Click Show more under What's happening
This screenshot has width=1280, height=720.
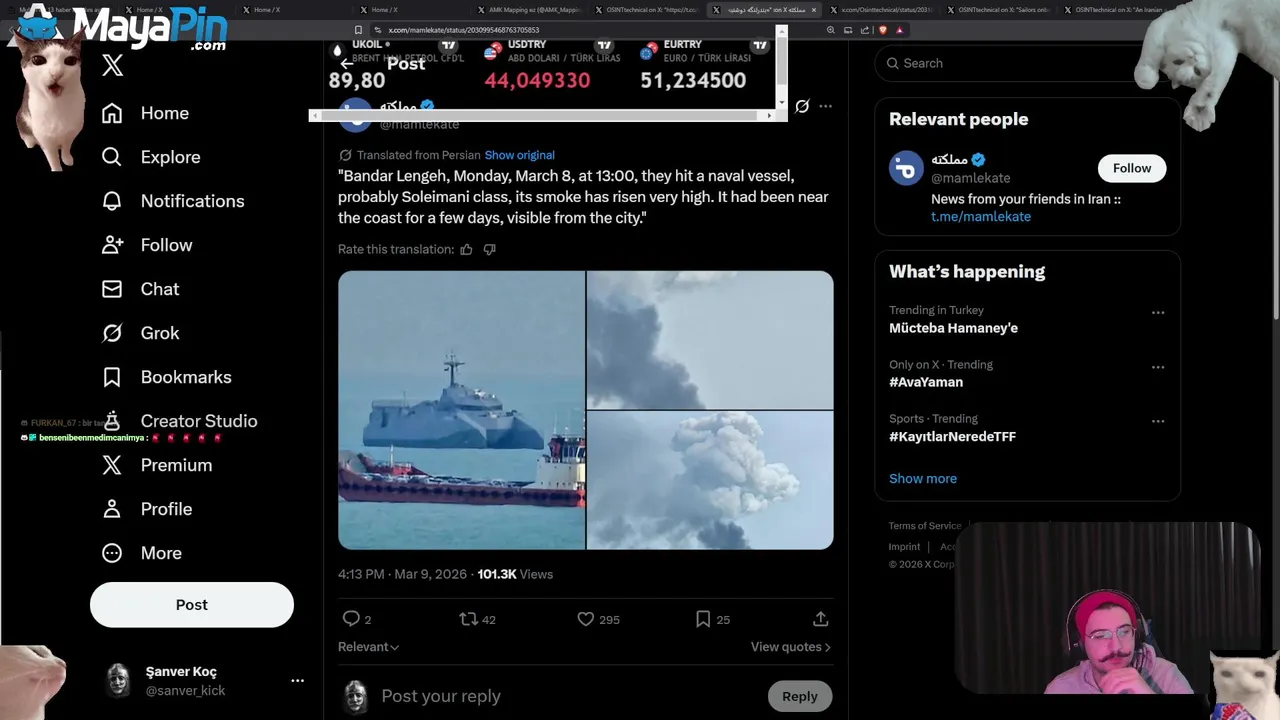click(923, 478)
